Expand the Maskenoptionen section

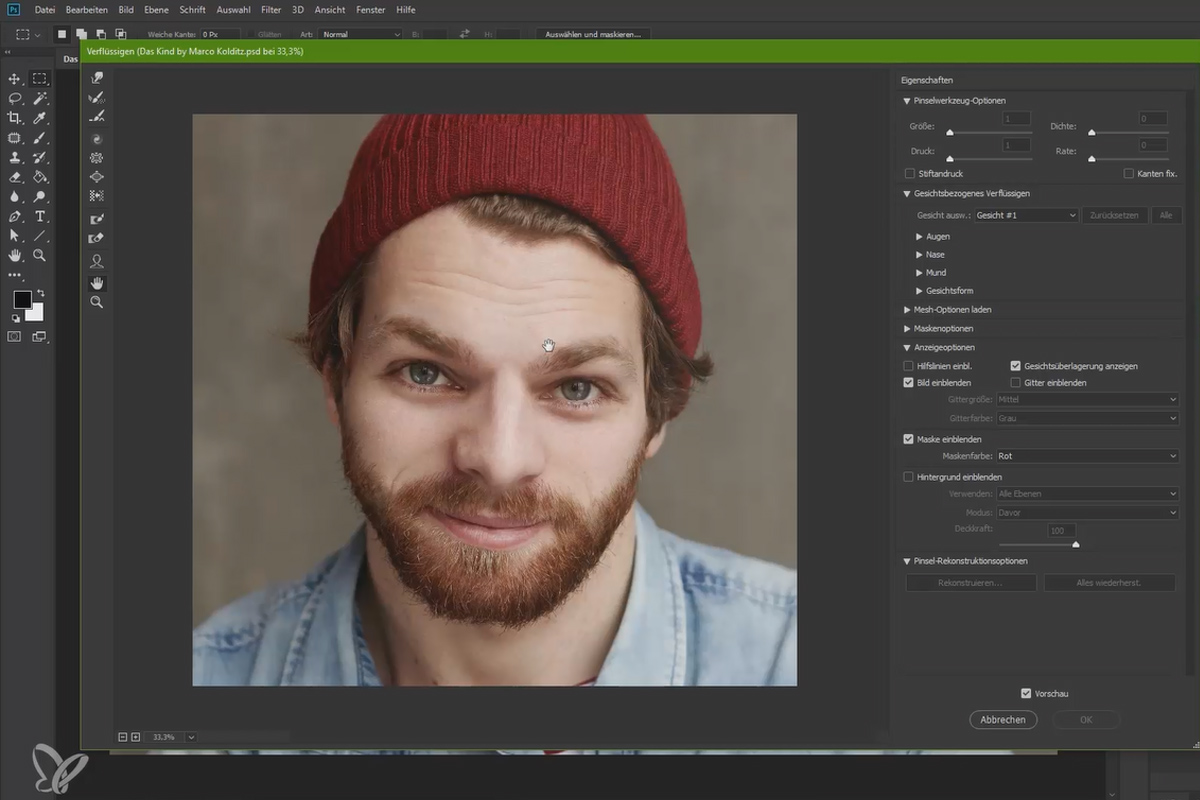click(907, 329)
